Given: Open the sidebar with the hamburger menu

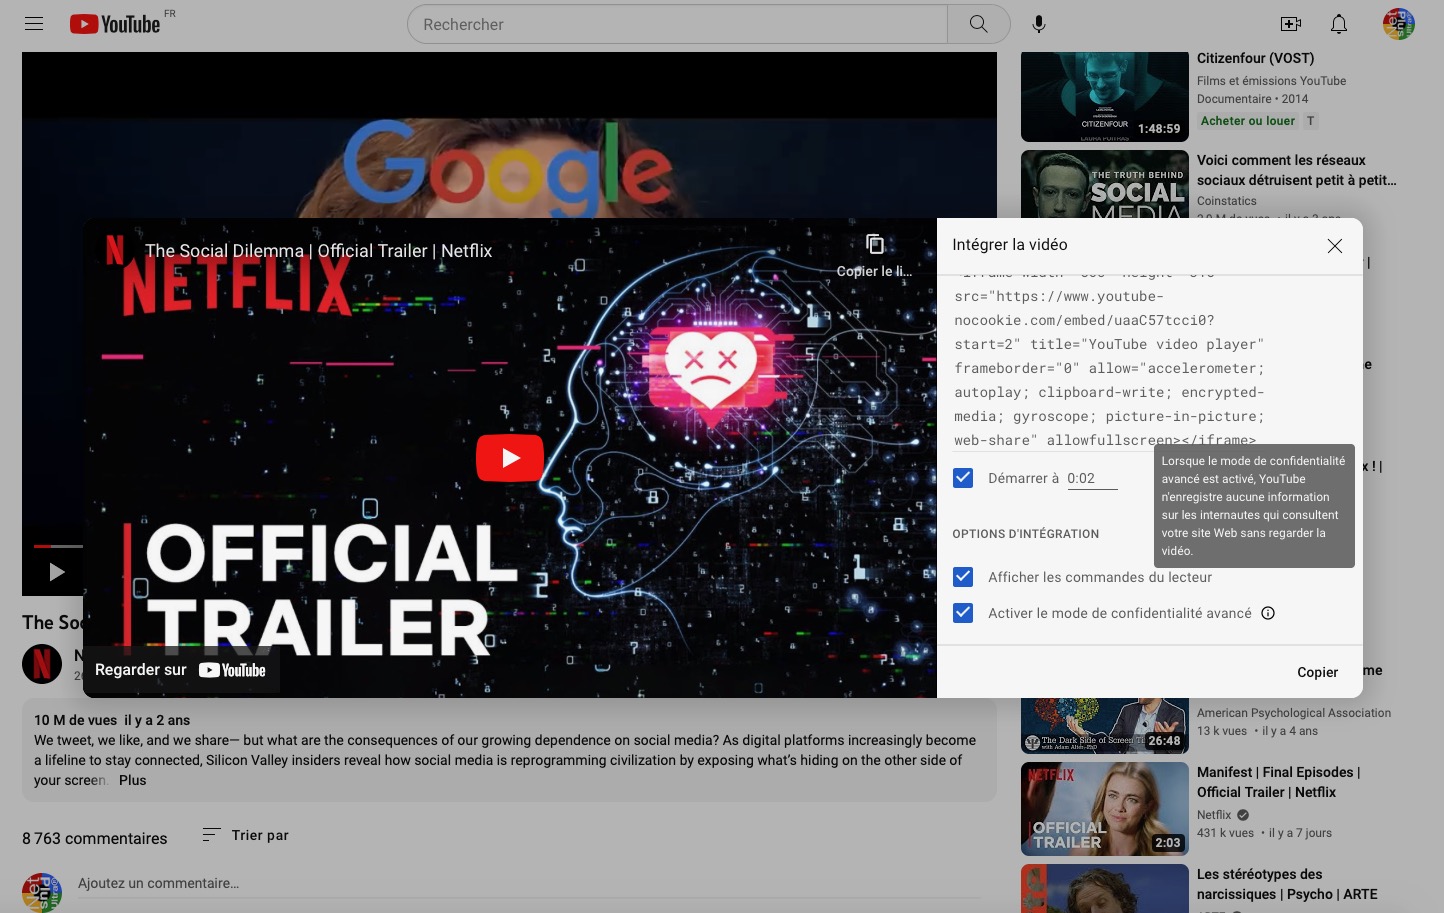Looking at the screenshot, I should pos(33,24).
